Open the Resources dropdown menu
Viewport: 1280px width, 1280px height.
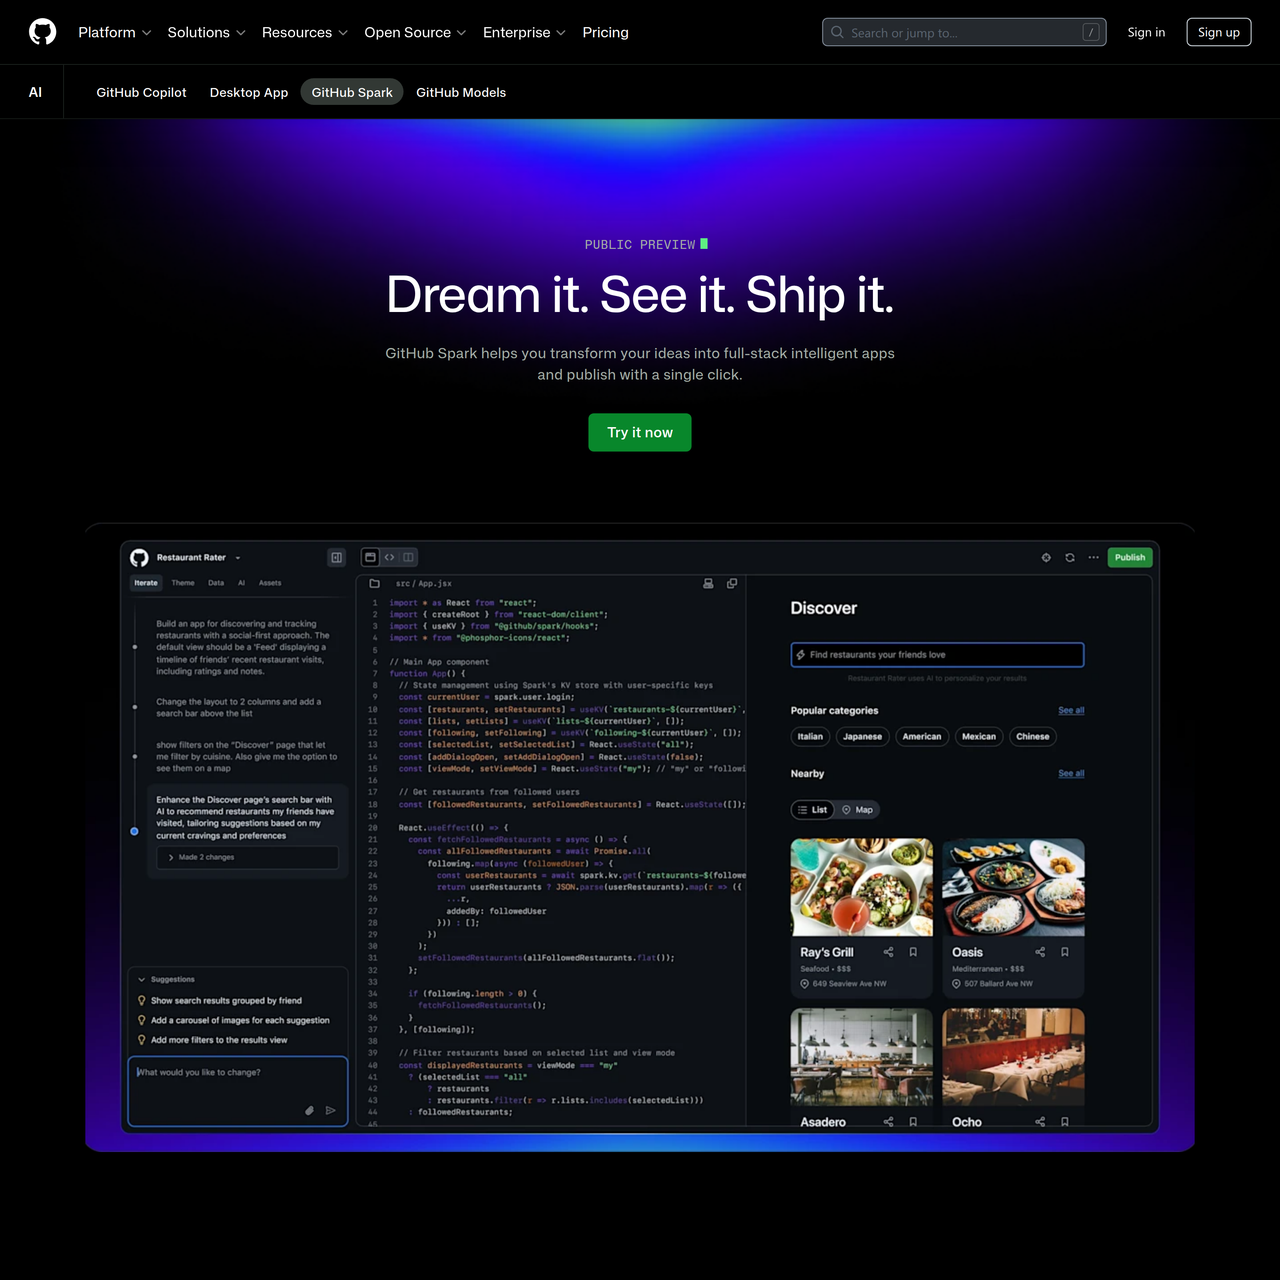pyautogui.click(x=305, y=32)
